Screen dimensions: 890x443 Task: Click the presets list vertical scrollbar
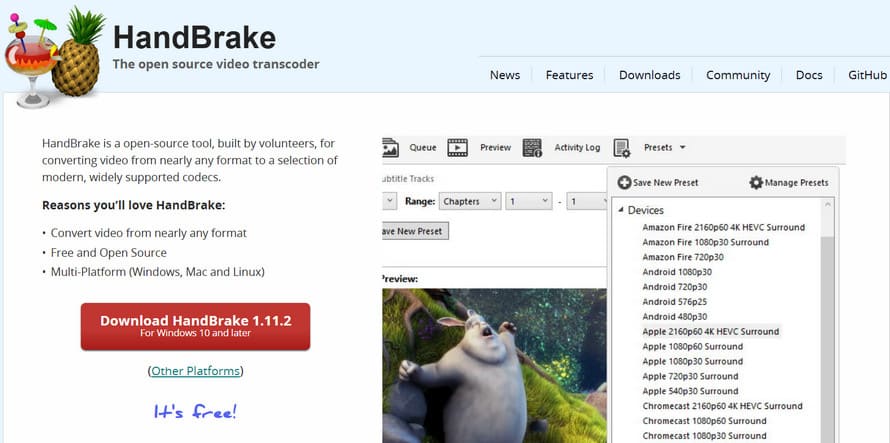coord(828,321)
